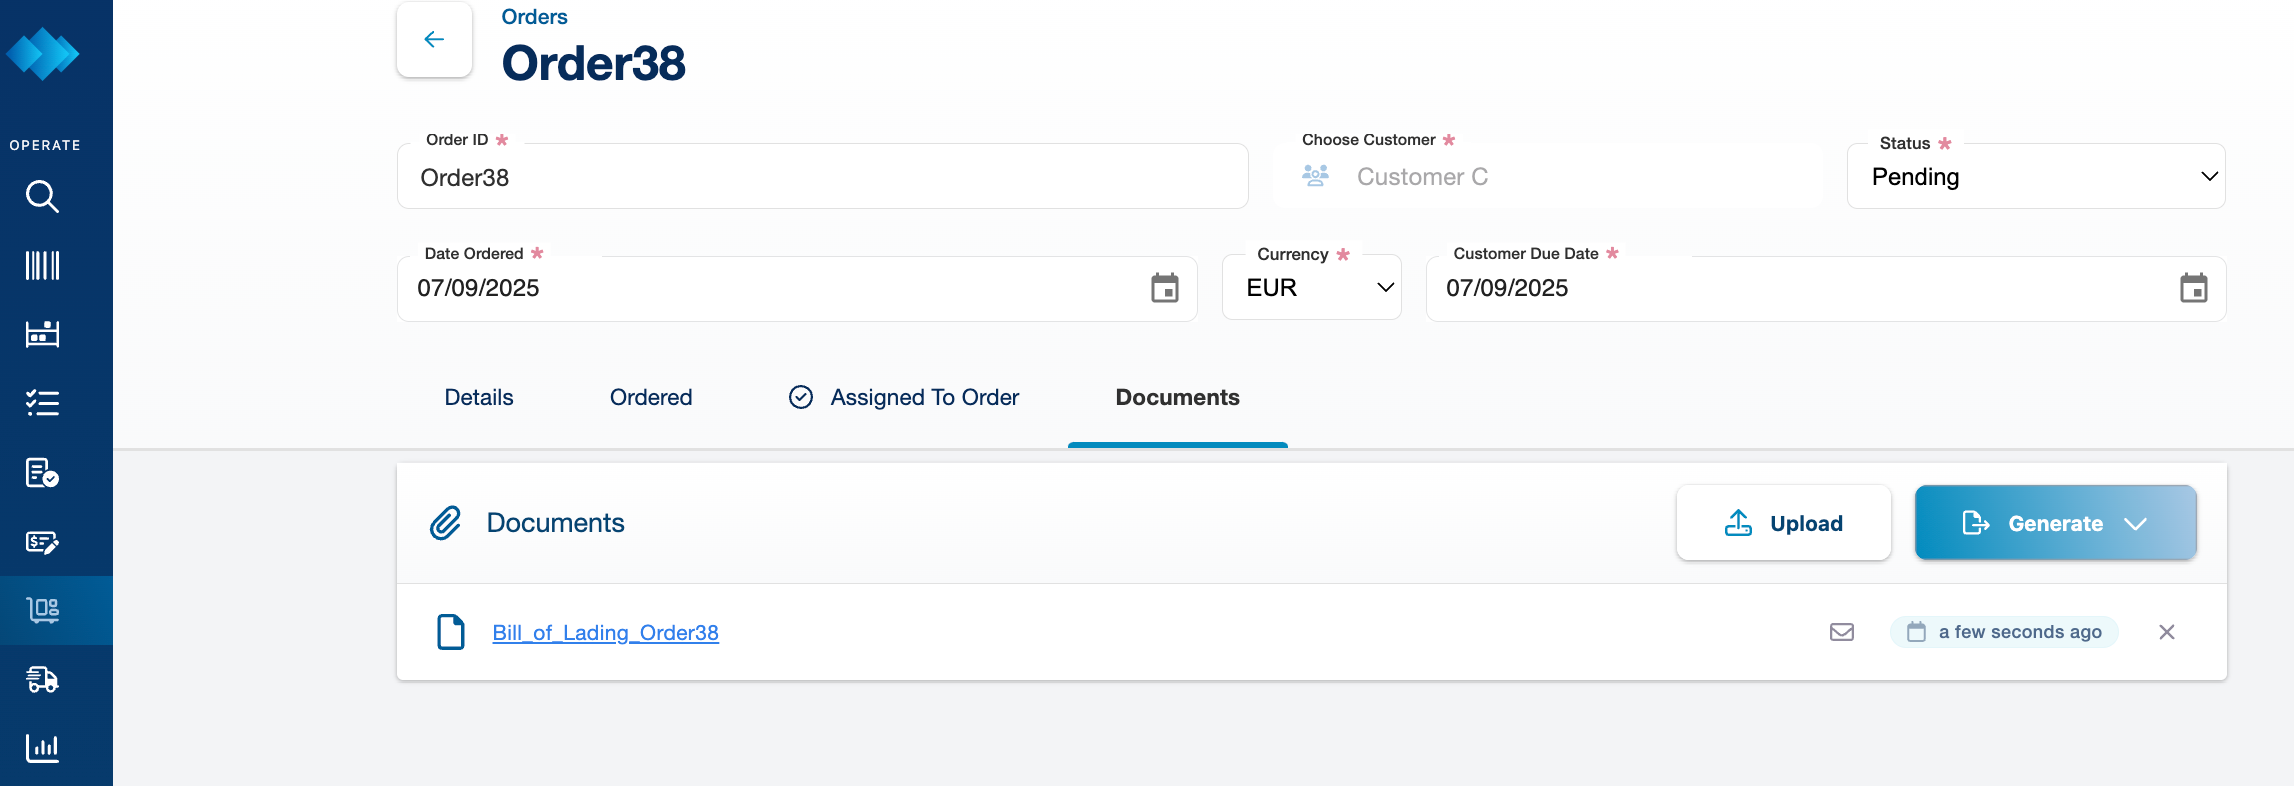Open the Bill_of_Lading_Order38 document link
2294x786 pixels.
(605, 633)
